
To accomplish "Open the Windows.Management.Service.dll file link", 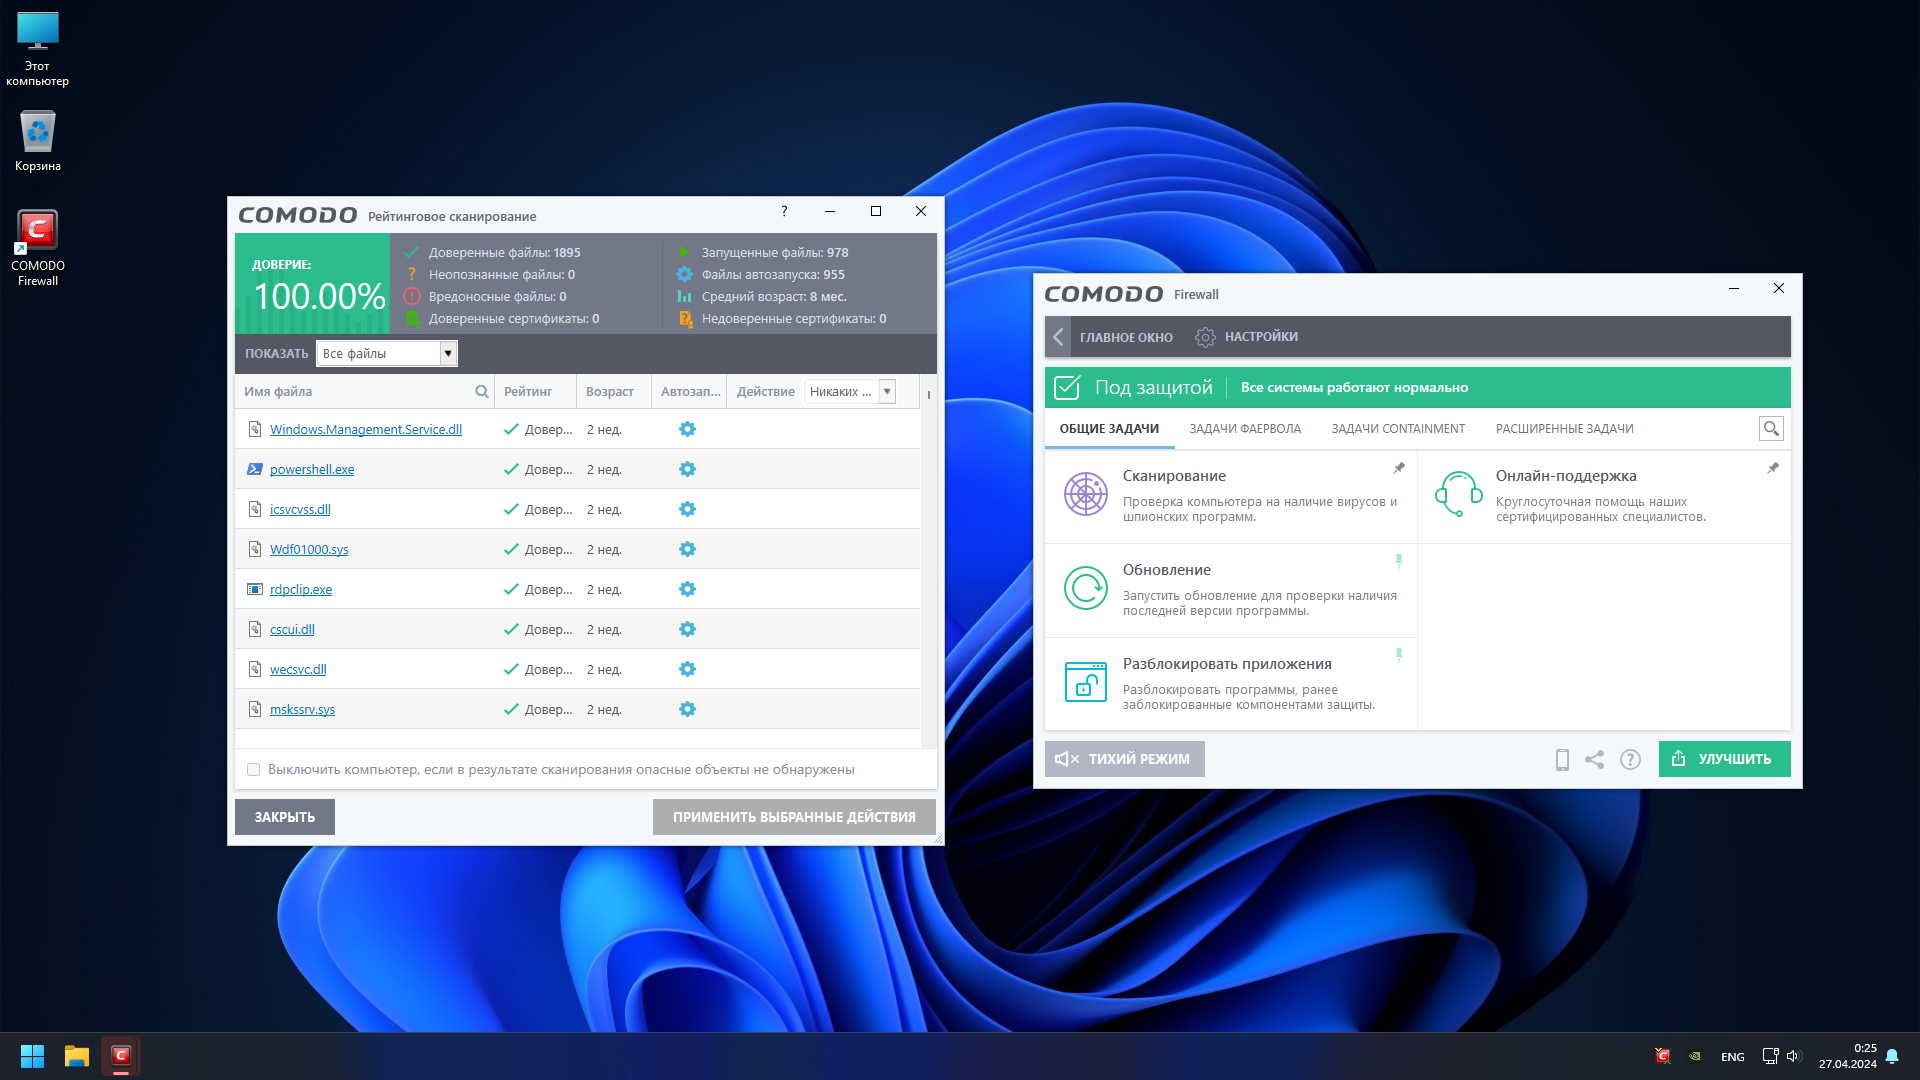I will point(365,430).
